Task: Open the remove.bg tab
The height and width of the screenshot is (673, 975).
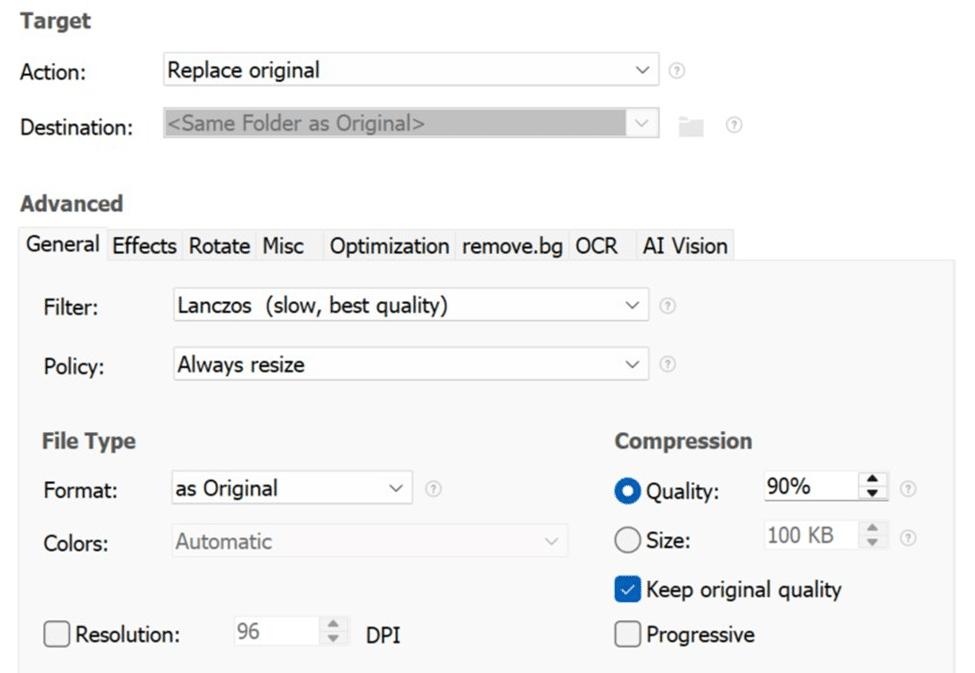Action: (x=511, y=245)
